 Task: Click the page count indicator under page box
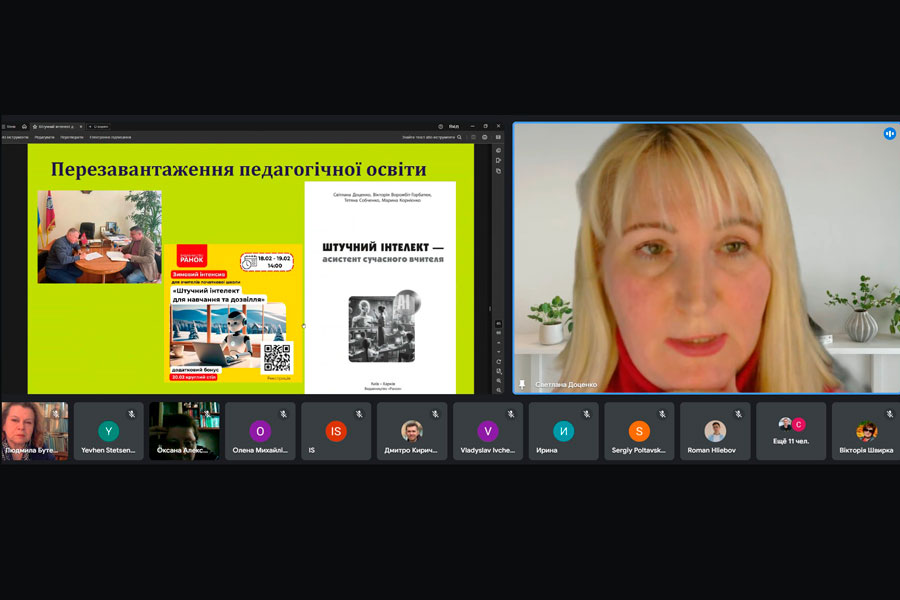tap(498, 332)
